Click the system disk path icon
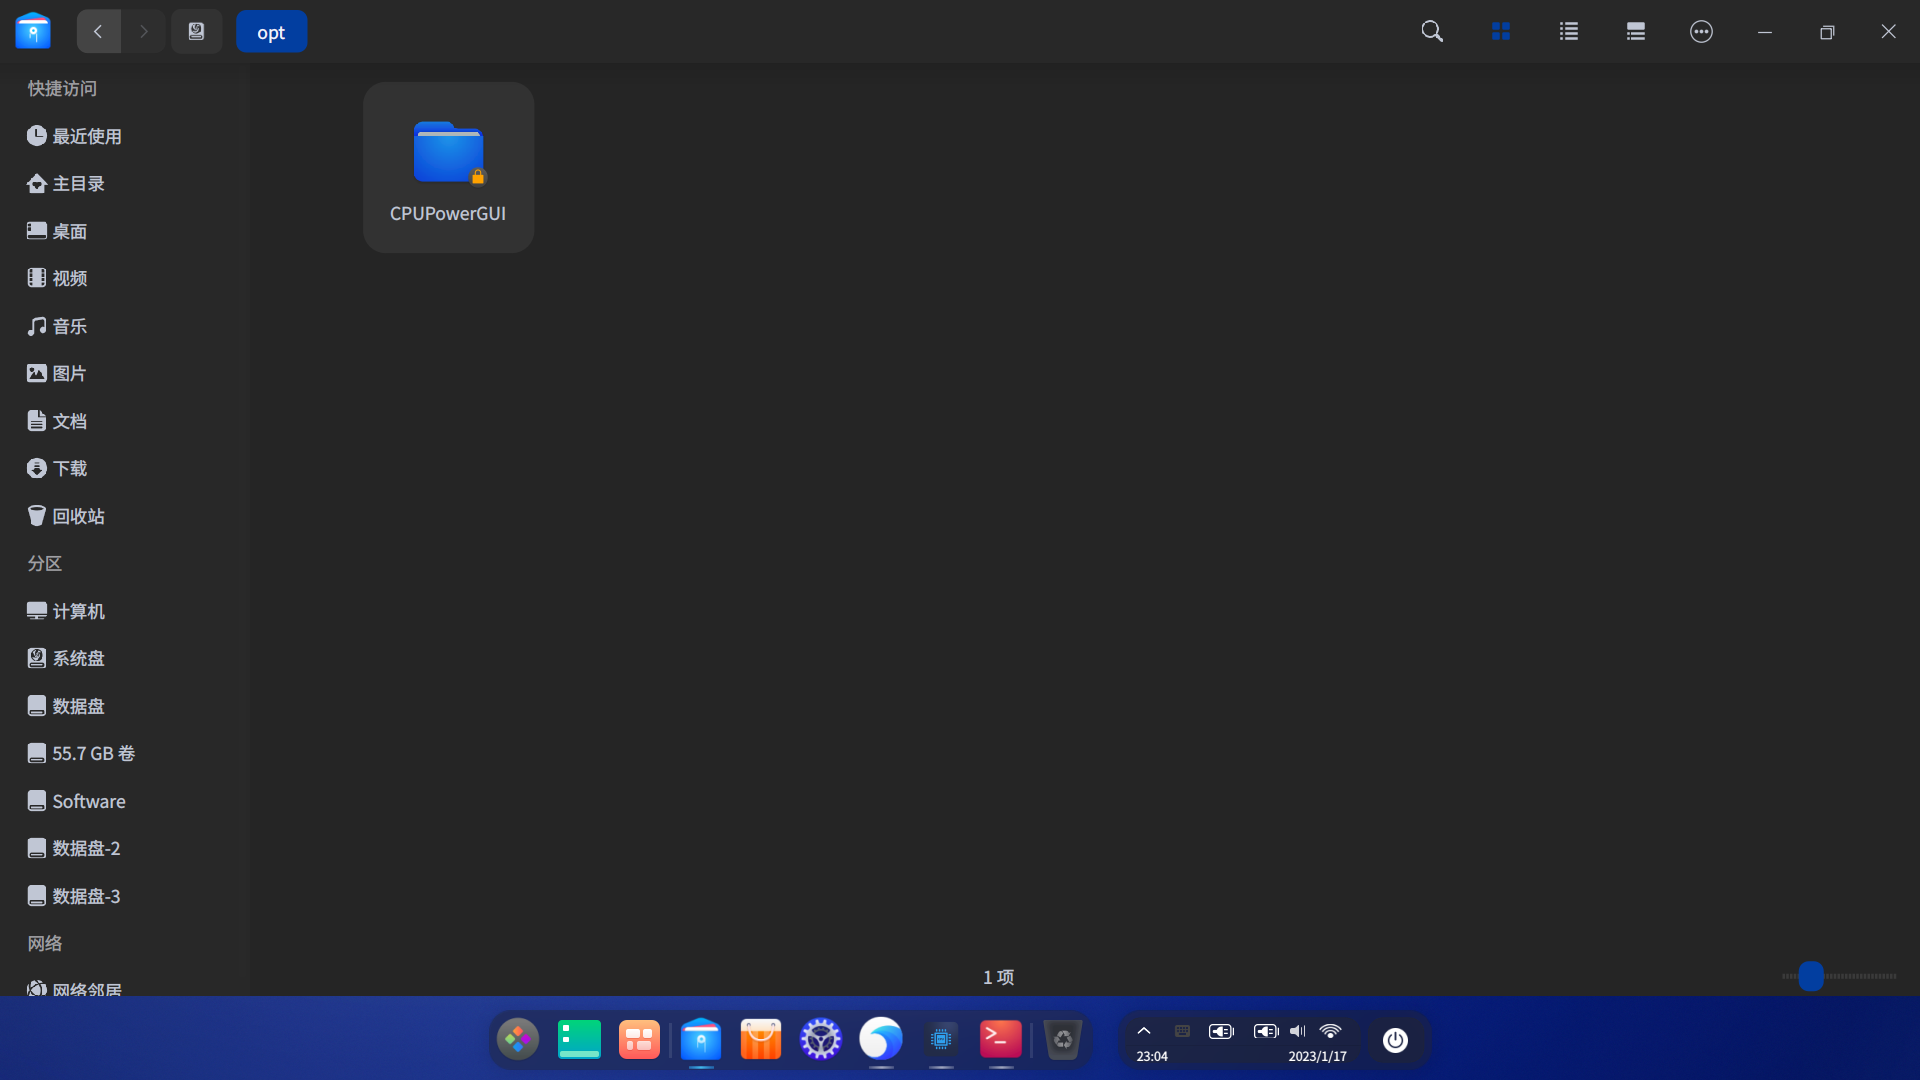 click(196, 32)
